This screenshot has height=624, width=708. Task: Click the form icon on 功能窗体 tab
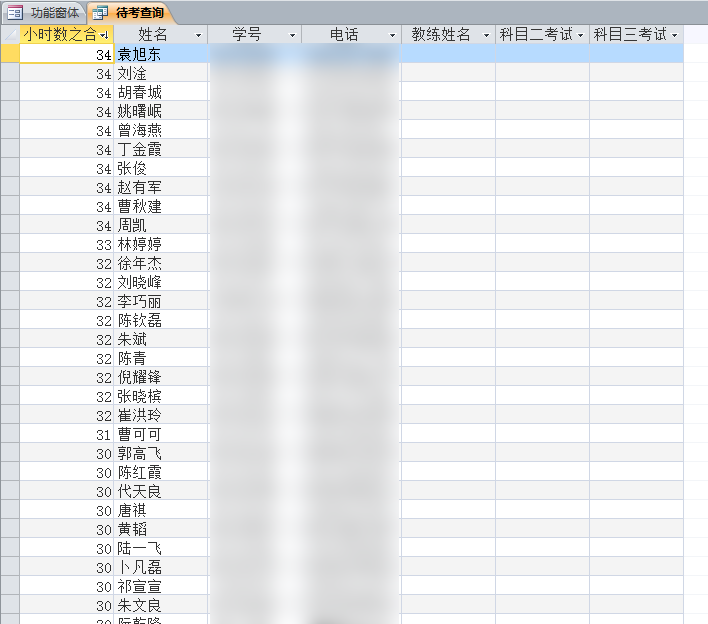coord(15,13)
